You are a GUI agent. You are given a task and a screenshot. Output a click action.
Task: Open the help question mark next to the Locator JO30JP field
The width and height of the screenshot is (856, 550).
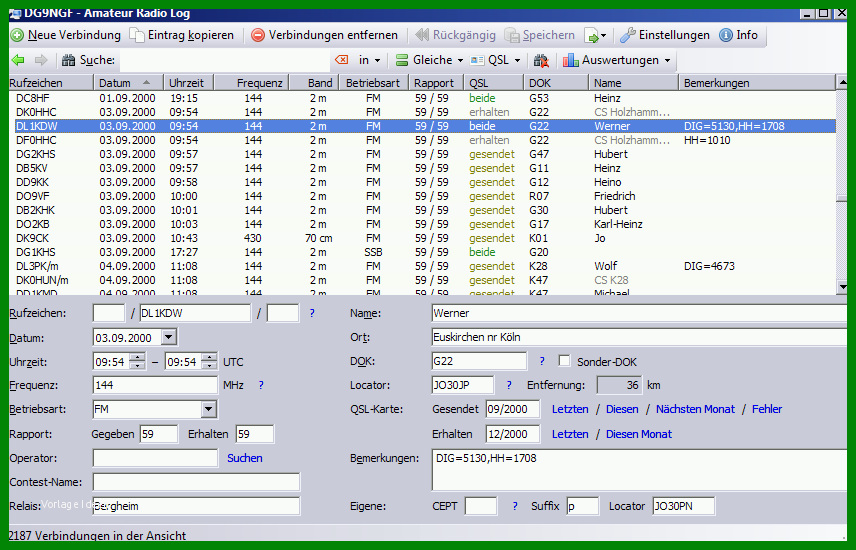[x=509, y=386]
